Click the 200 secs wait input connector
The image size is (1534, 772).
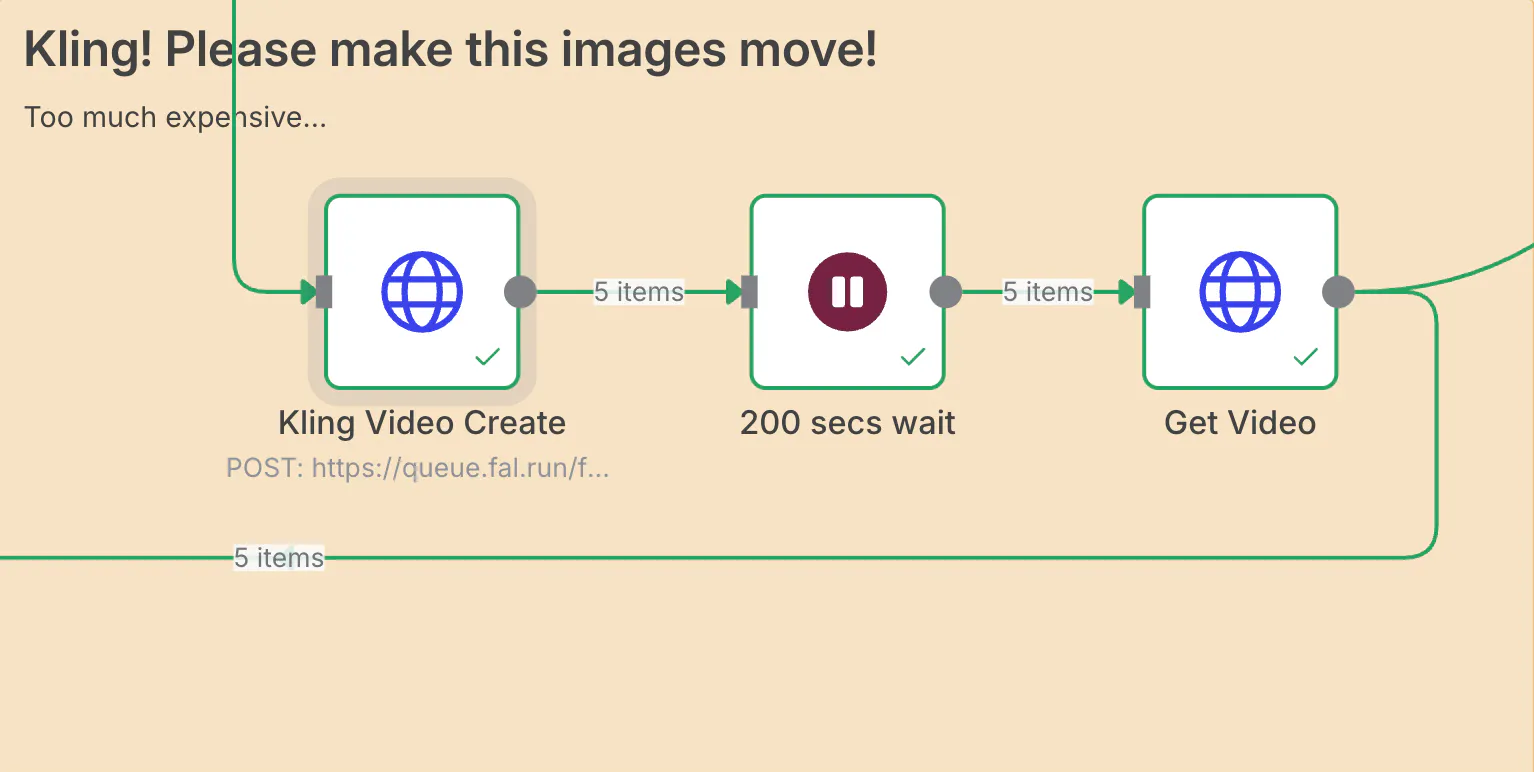(x=749, y=292)
